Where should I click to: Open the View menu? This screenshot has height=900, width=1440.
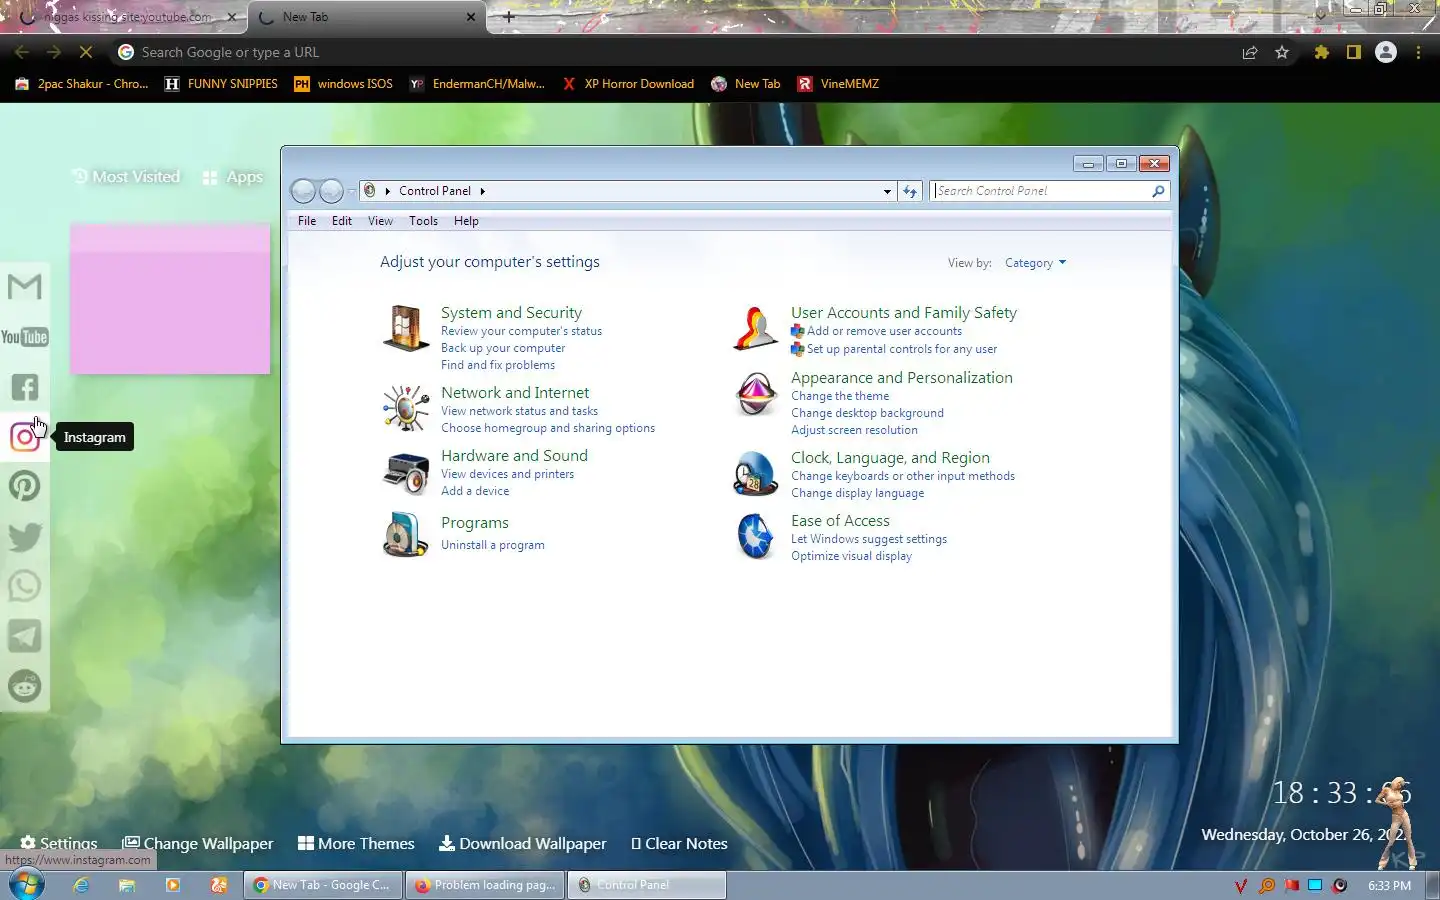point(380,221)
